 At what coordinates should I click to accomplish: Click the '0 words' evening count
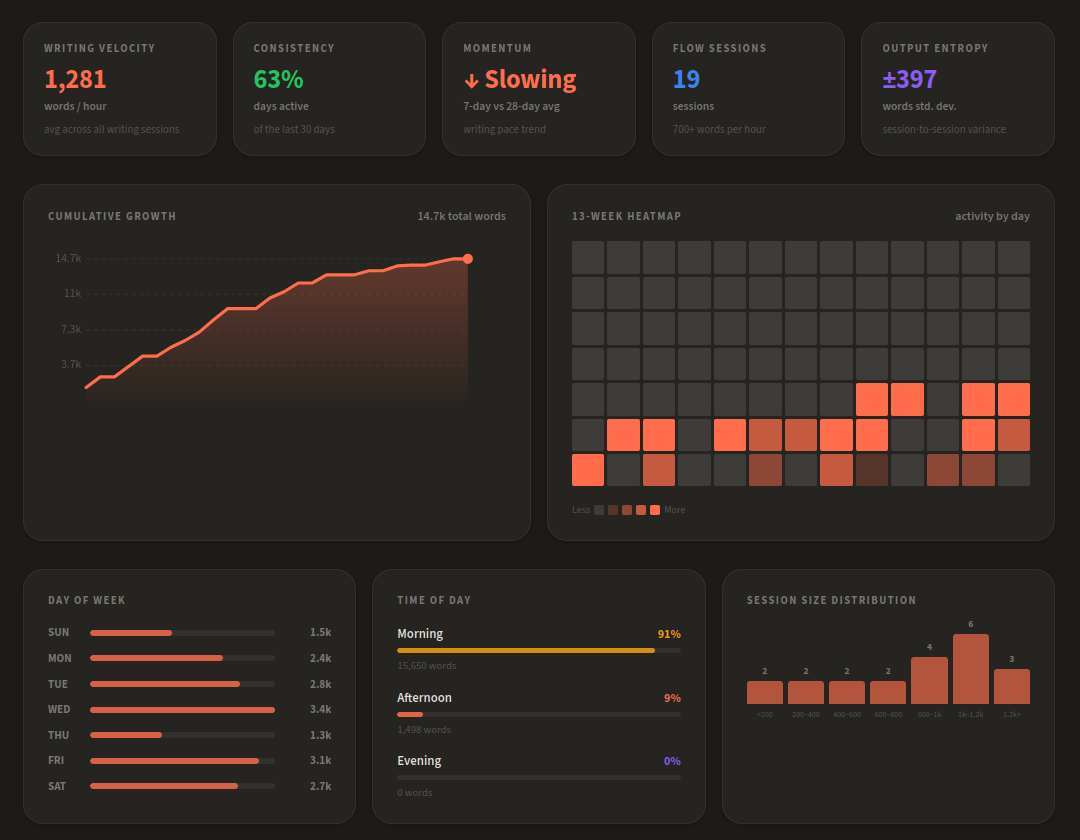(x=415, y=793)
